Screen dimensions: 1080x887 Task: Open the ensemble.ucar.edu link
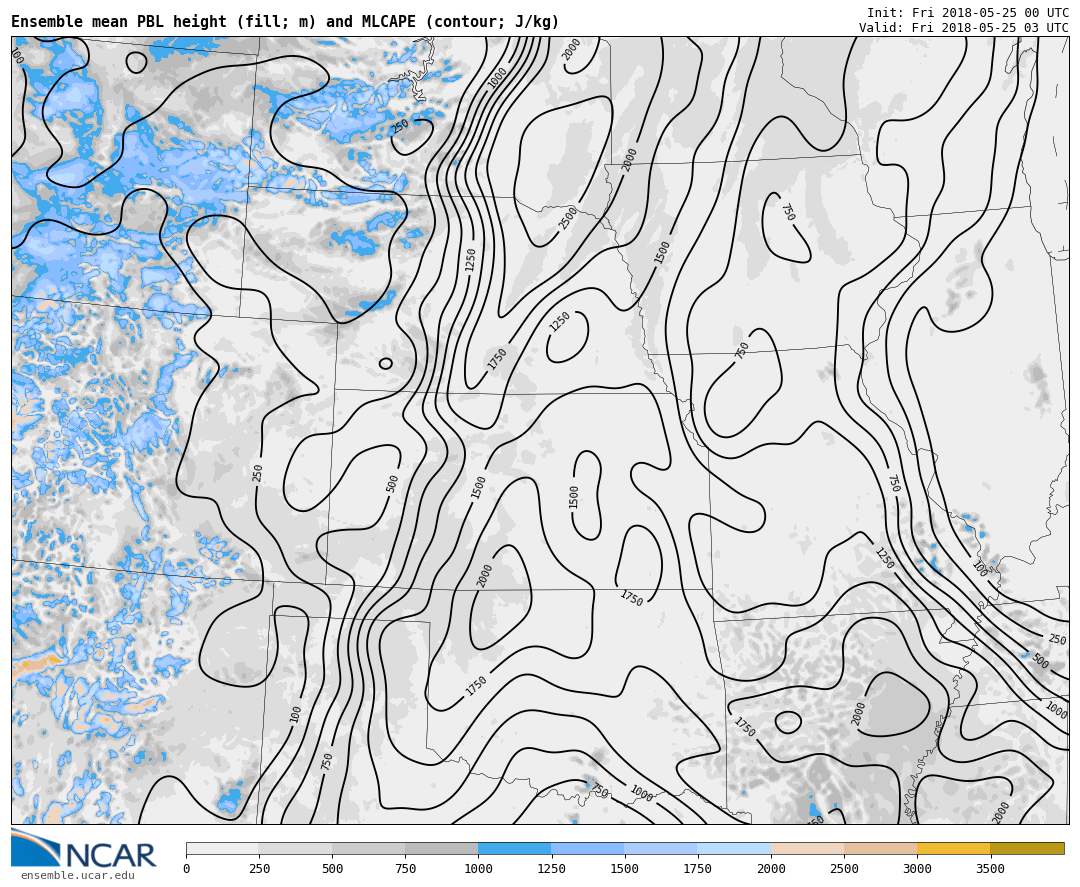(x=77, y=876)
